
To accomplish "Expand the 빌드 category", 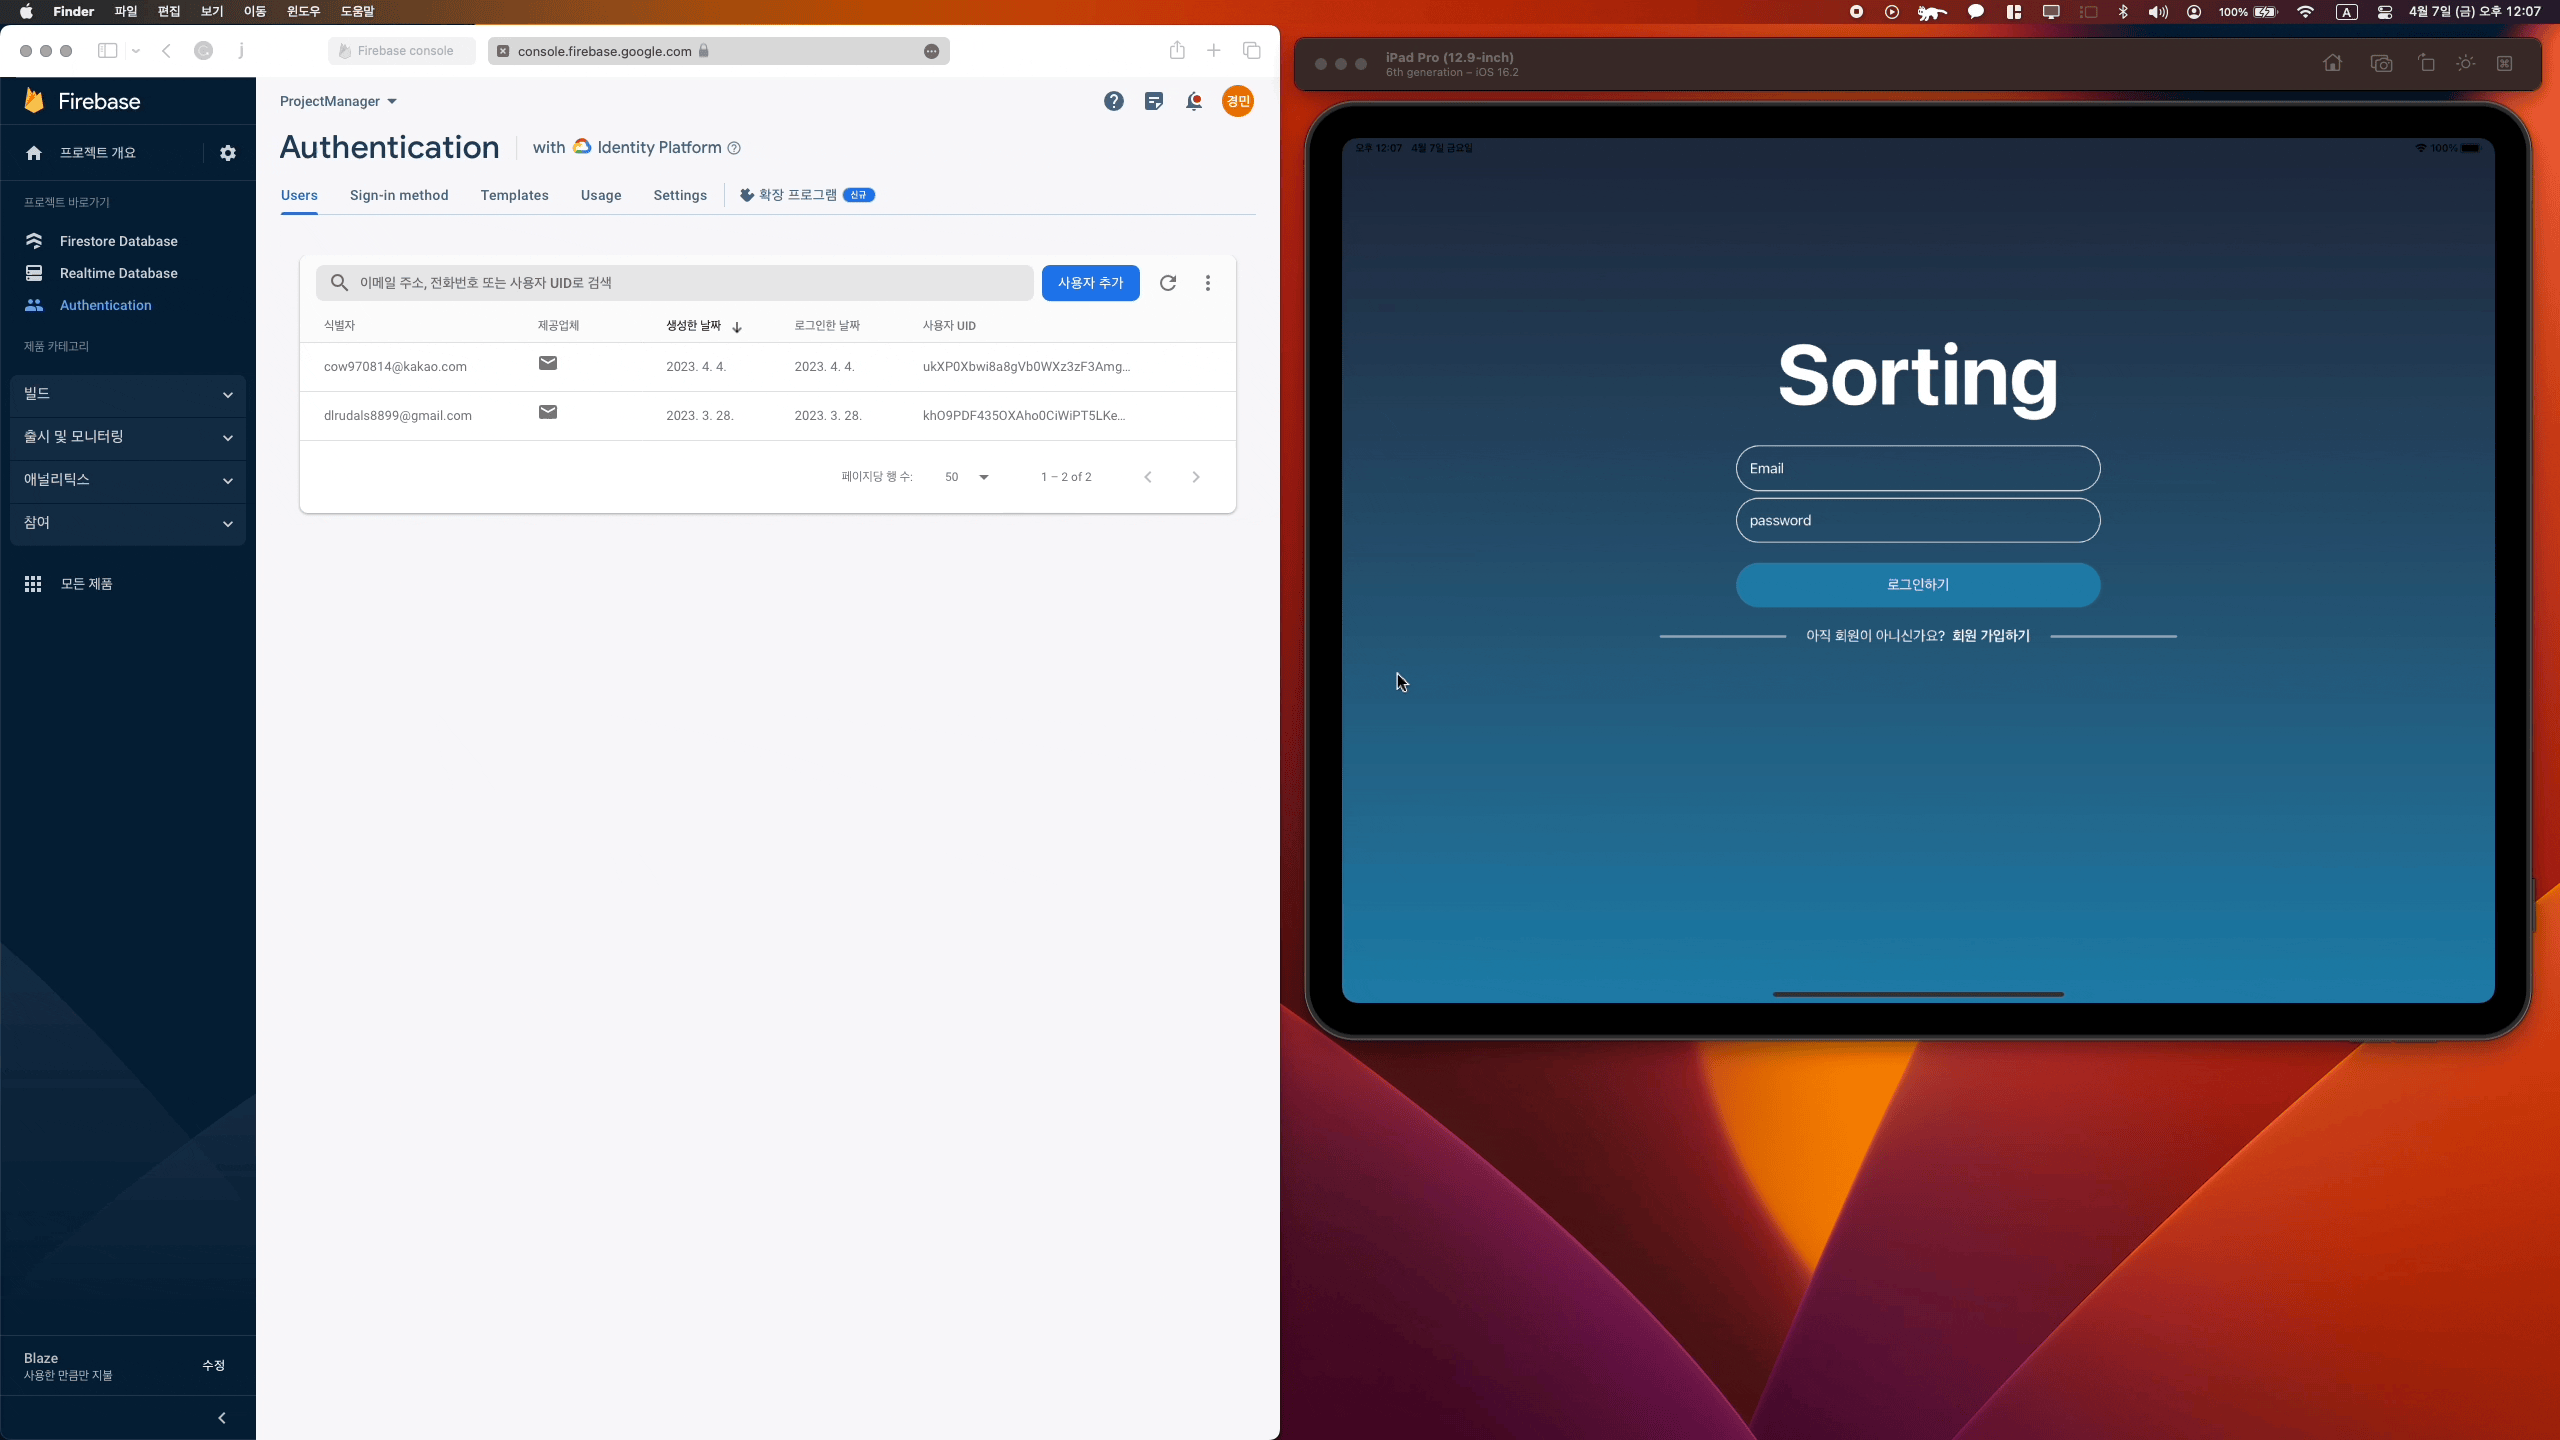I will click(x=128, y=394).
